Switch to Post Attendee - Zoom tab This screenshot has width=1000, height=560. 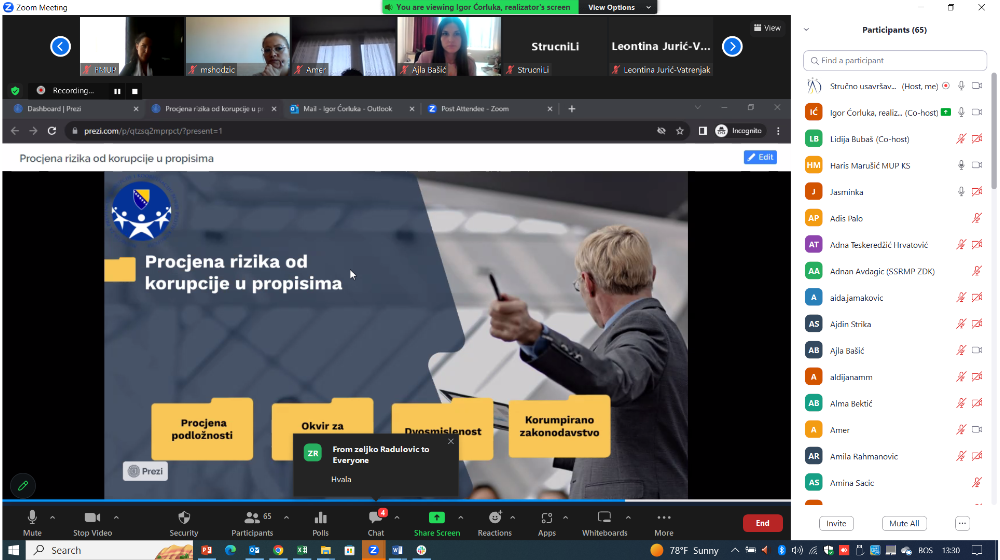coord(490,109)
